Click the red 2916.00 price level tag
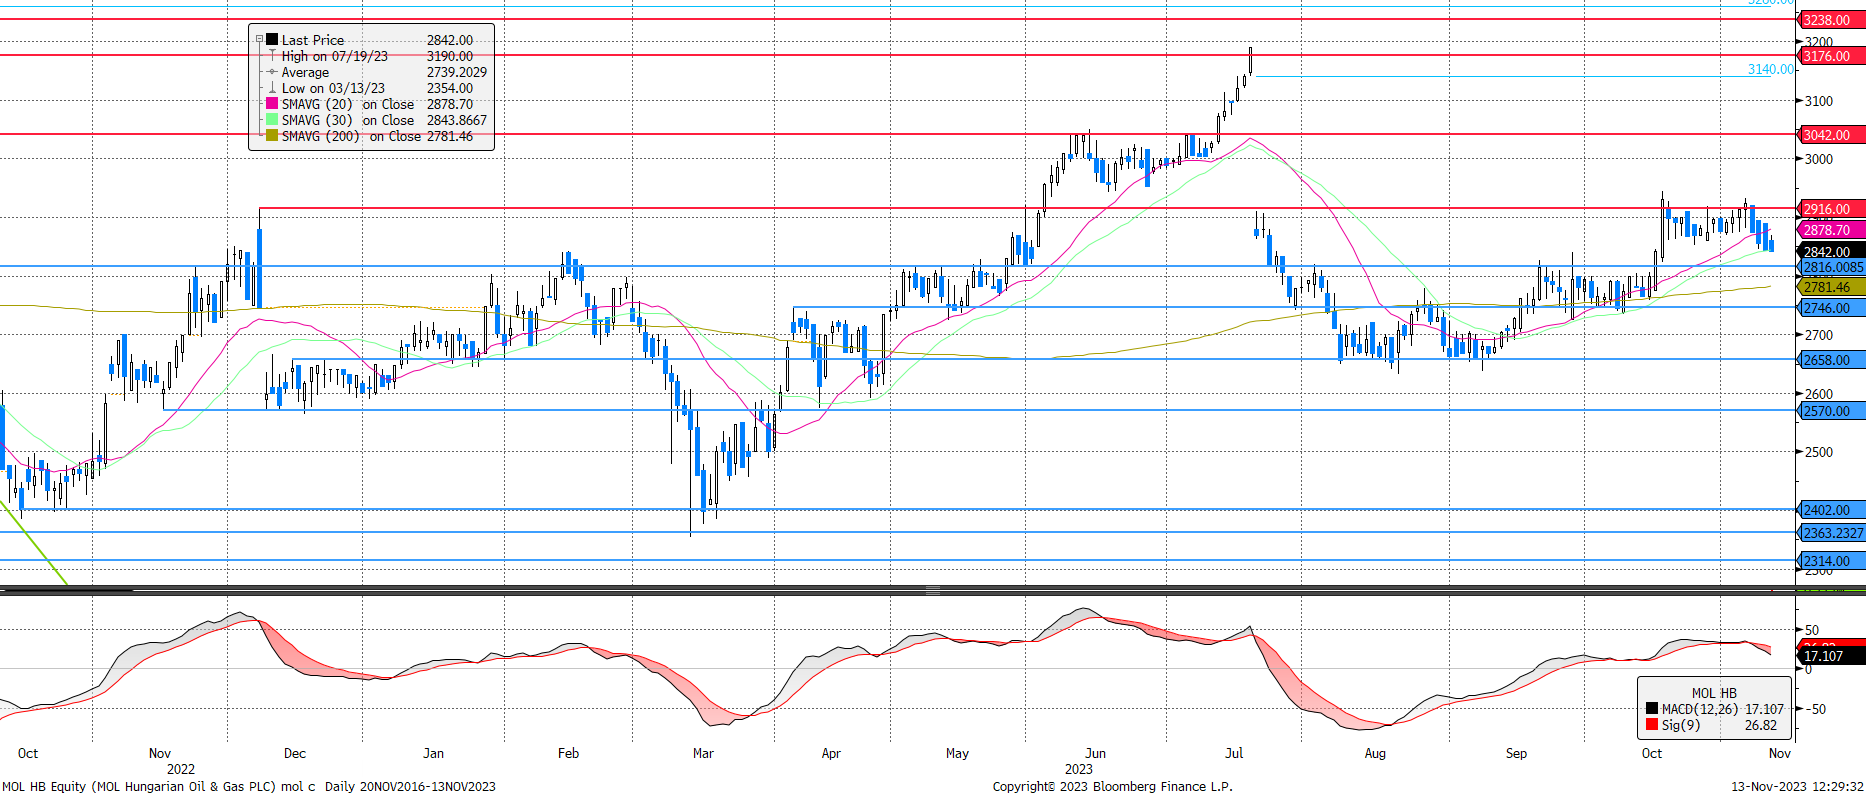Screen dimensions: 1866x795 pyautogui.click(x=1831, y=209)
